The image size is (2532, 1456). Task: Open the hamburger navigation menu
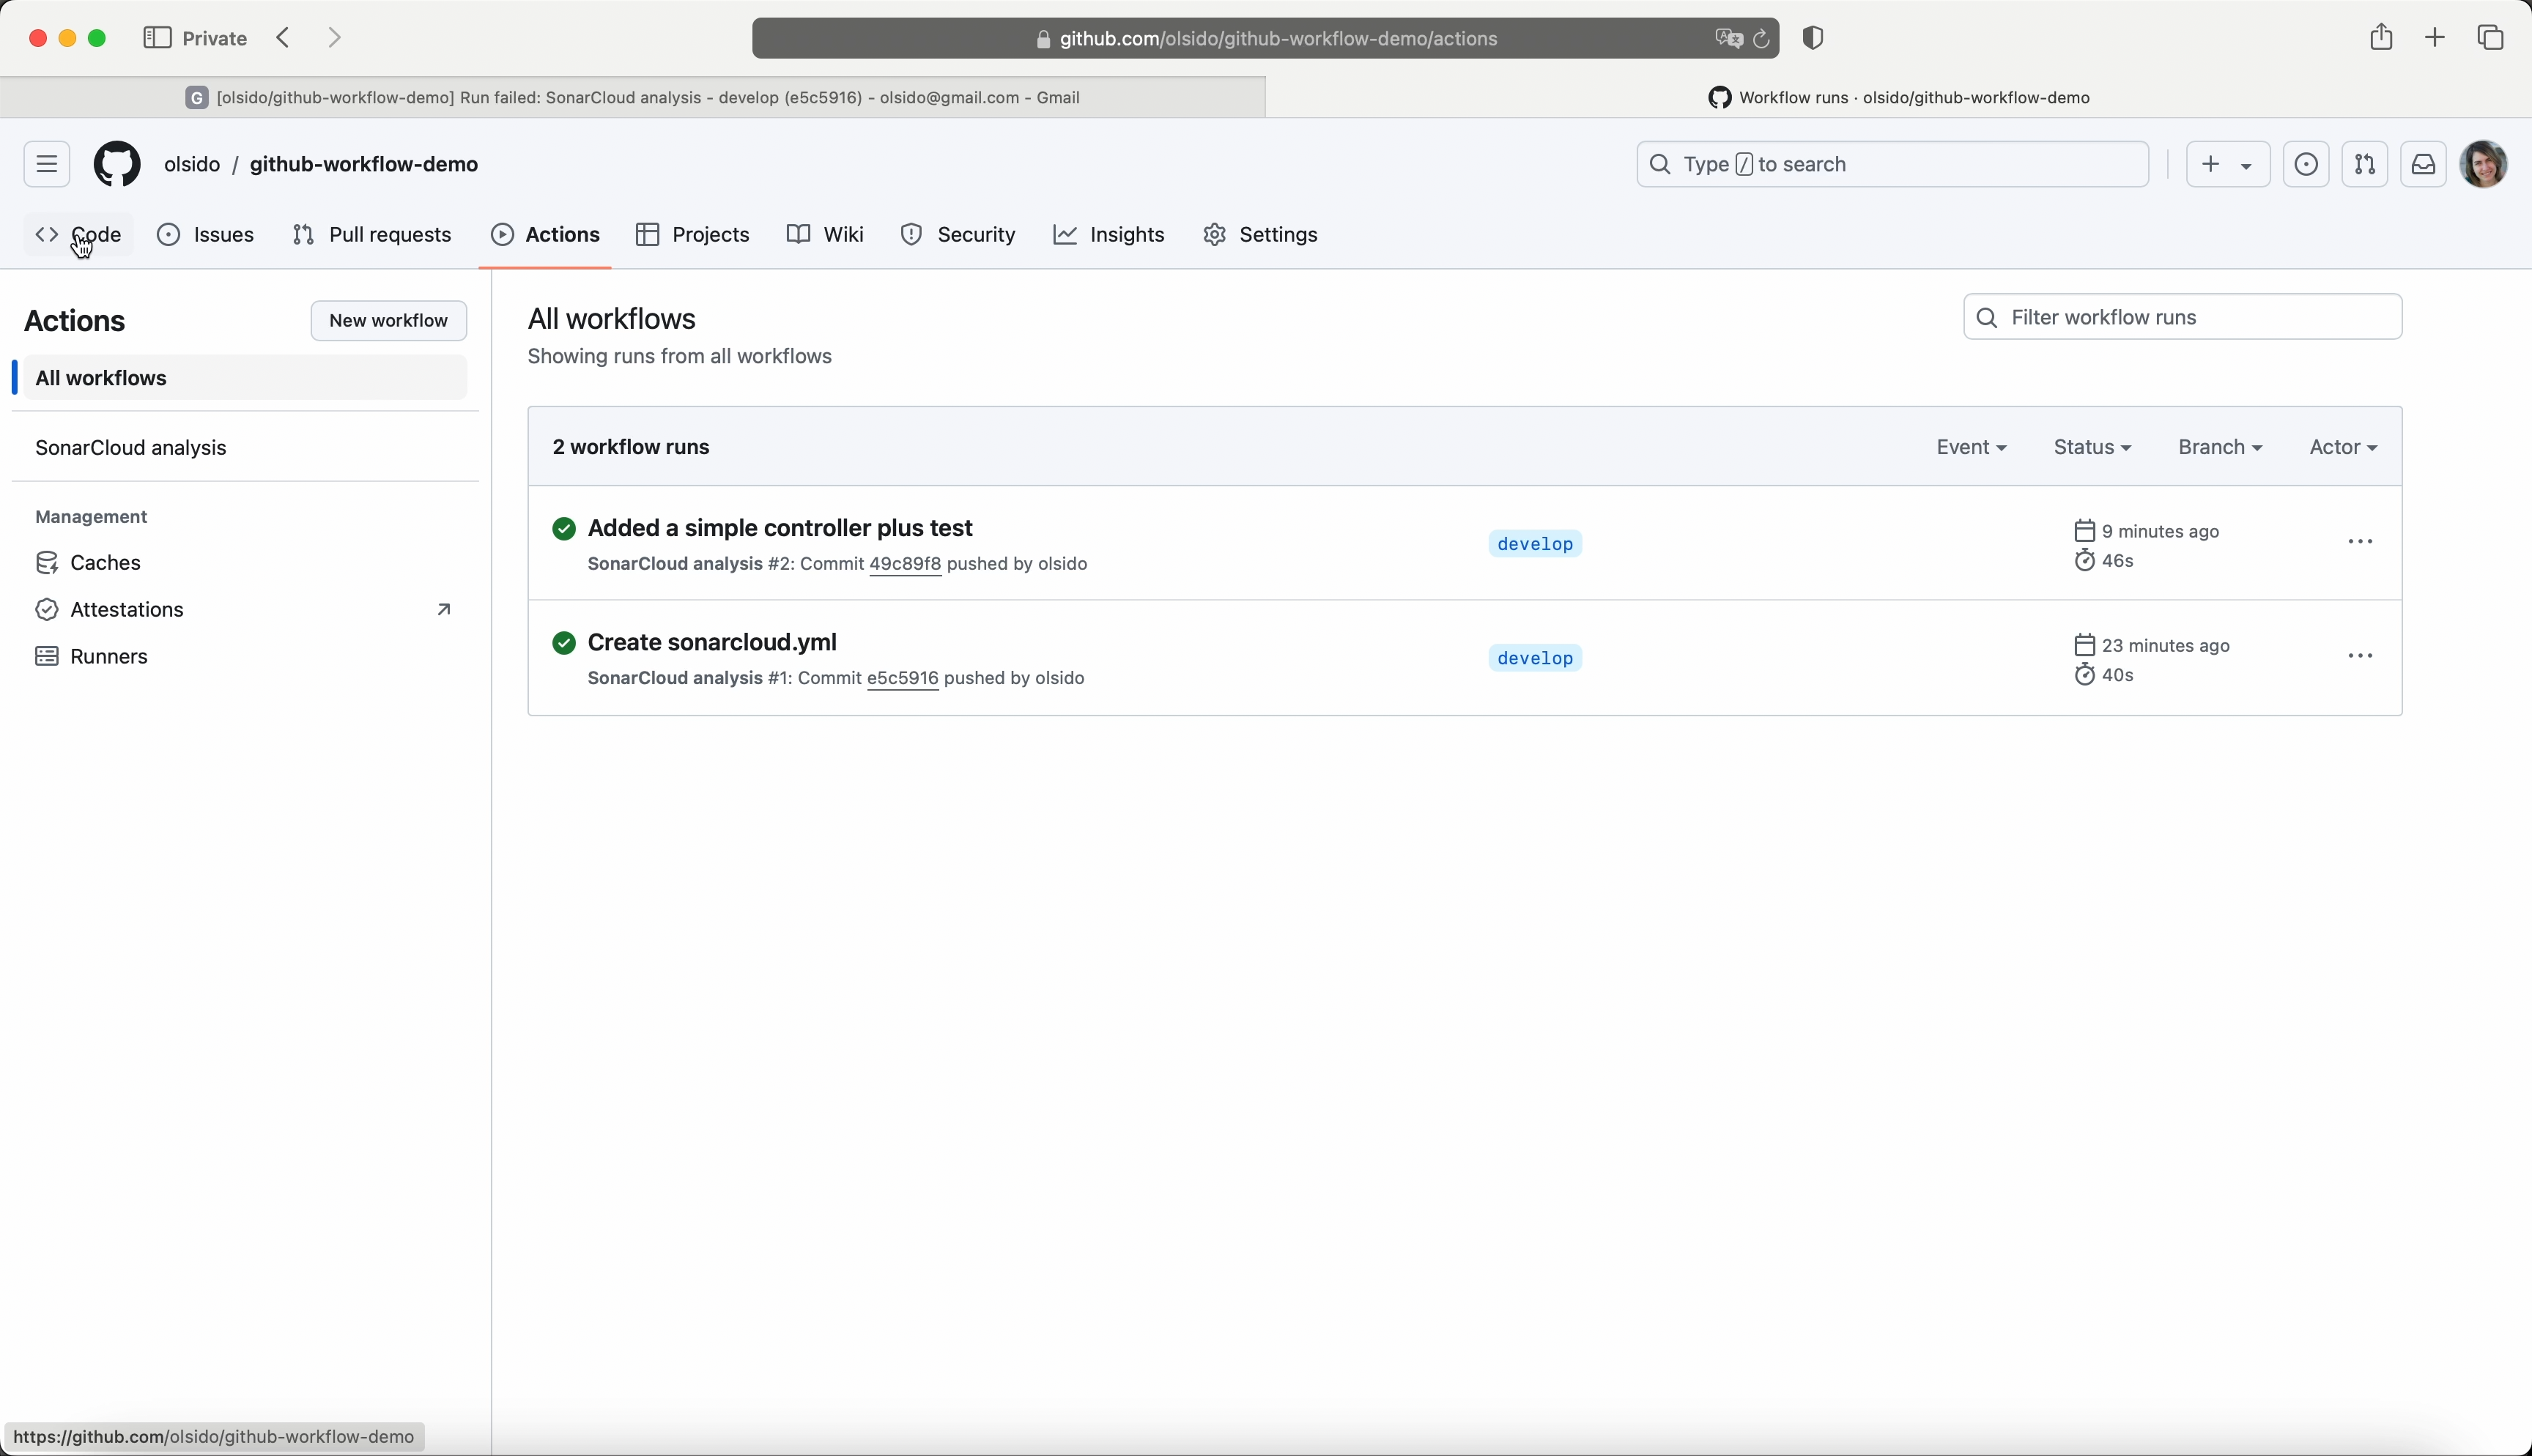(47, 164)
